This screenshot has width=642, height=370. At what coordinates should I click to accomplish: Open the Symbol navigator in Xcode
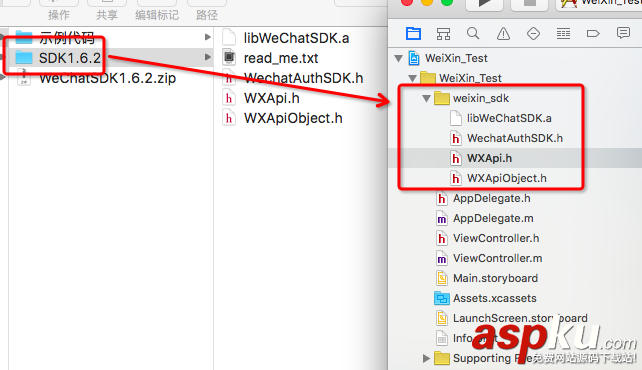443,34
